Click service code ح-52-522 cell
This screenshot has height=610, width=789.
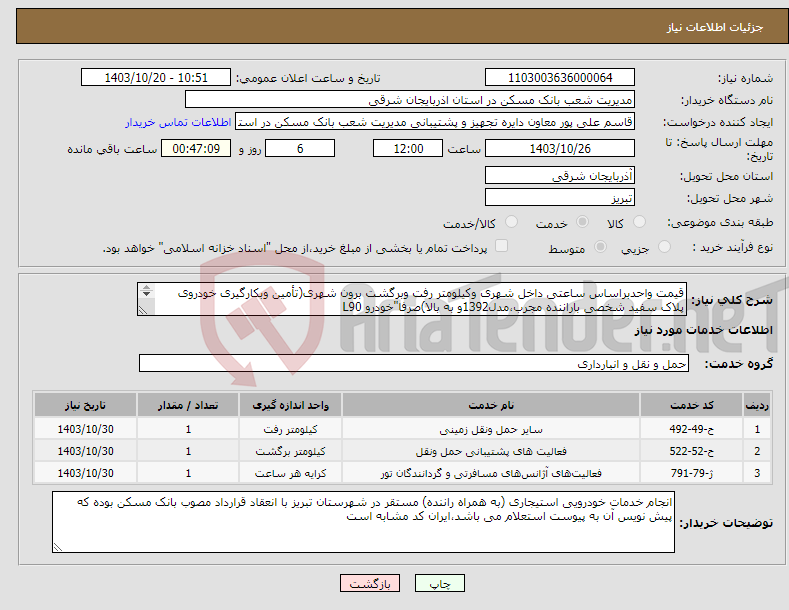[692, 451]
